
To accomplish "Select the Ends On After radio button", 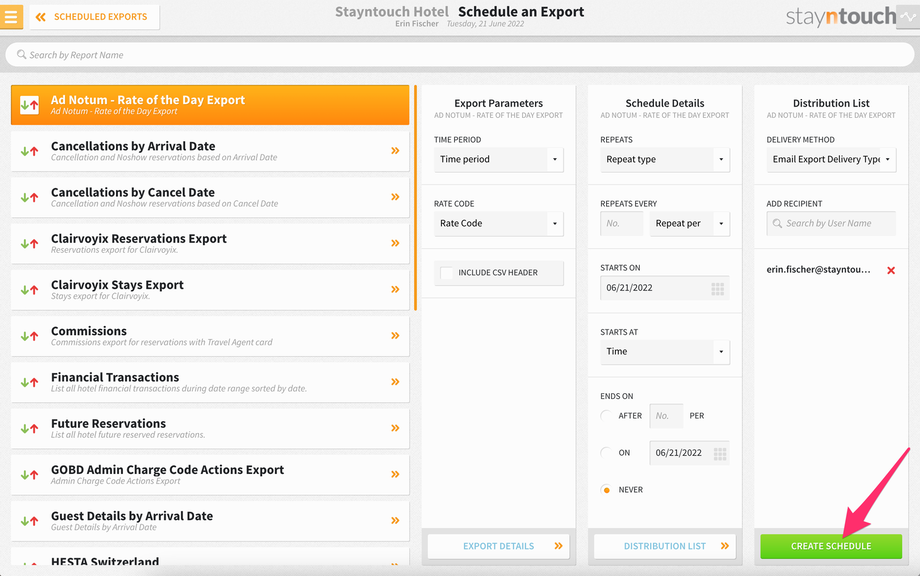I will [606, 416].
